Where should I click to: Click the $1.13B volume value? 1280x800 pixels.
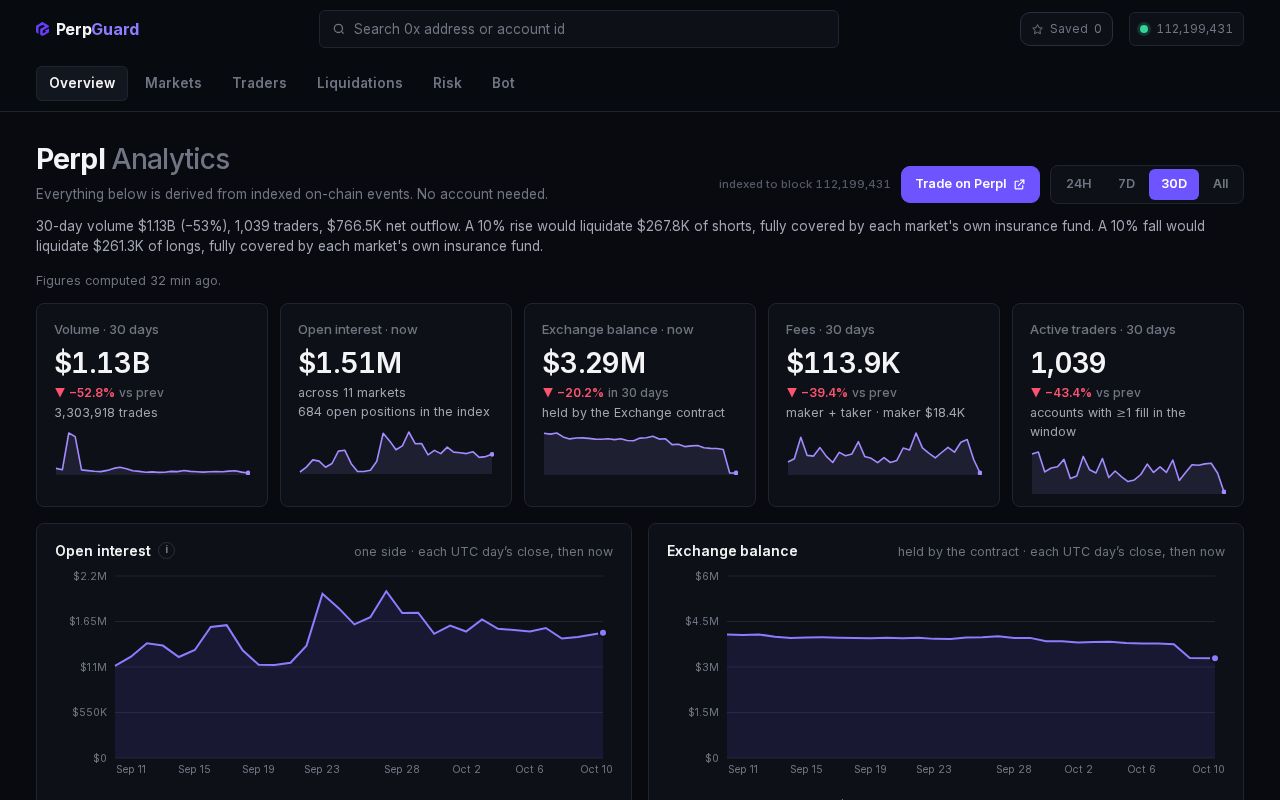[102, 363]
